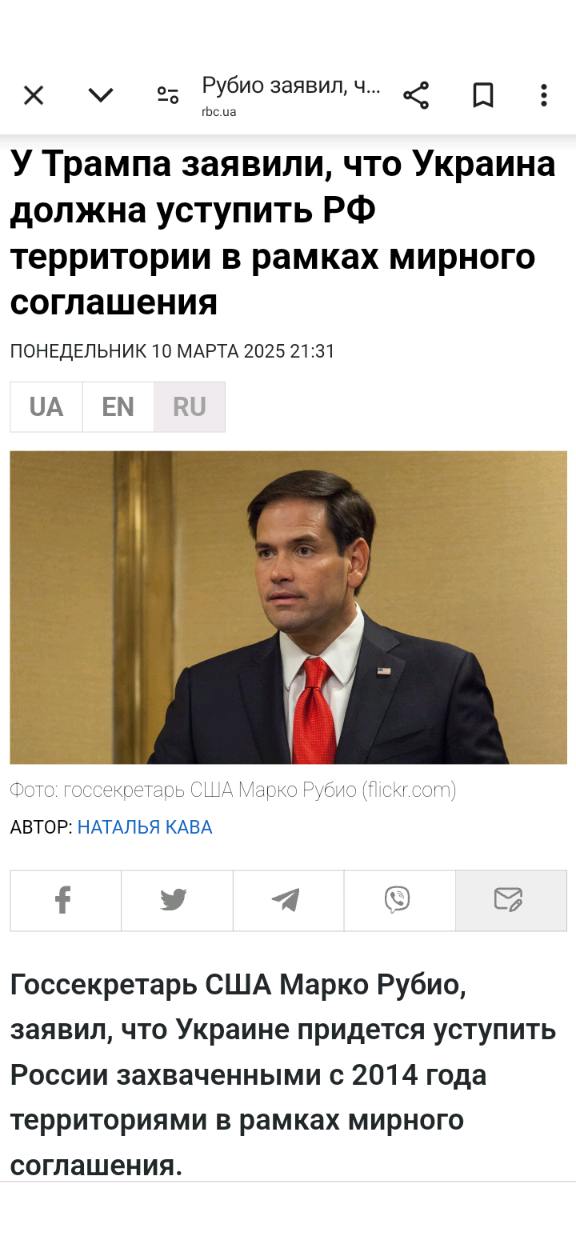Share article on Facebook

click(65, 900)
